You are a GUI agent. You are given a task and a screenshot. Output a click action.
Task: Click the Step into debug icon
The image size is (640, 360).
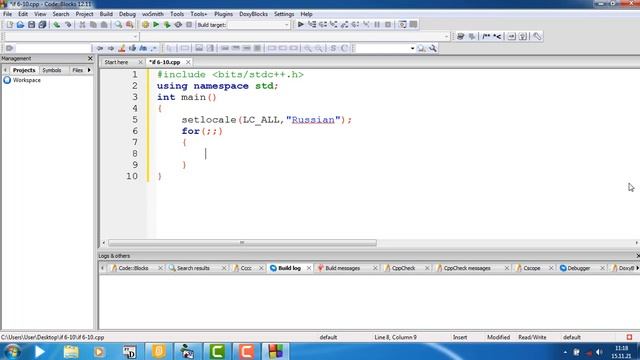pos(334,24)
